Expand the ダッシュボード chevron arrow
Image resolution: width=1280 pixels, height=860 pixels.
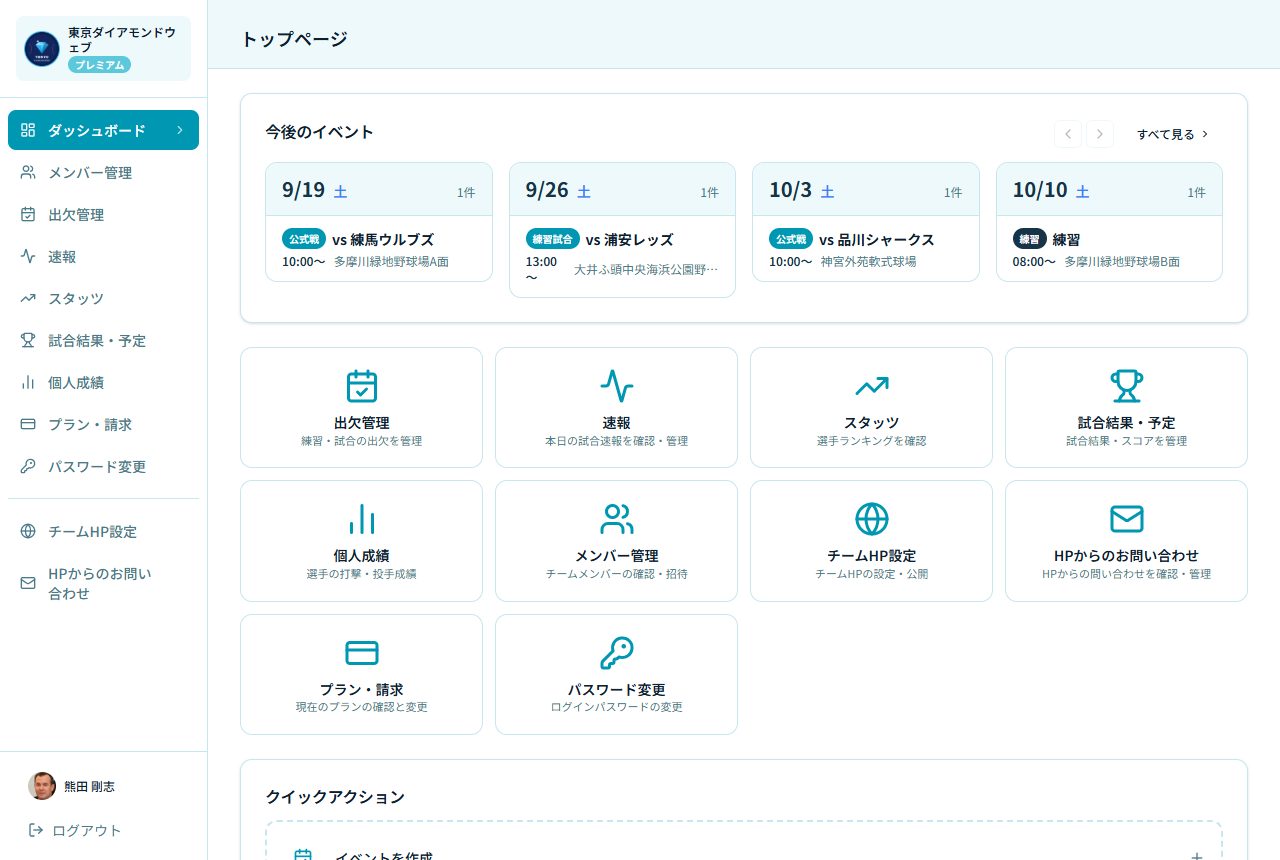pos(179,130)
